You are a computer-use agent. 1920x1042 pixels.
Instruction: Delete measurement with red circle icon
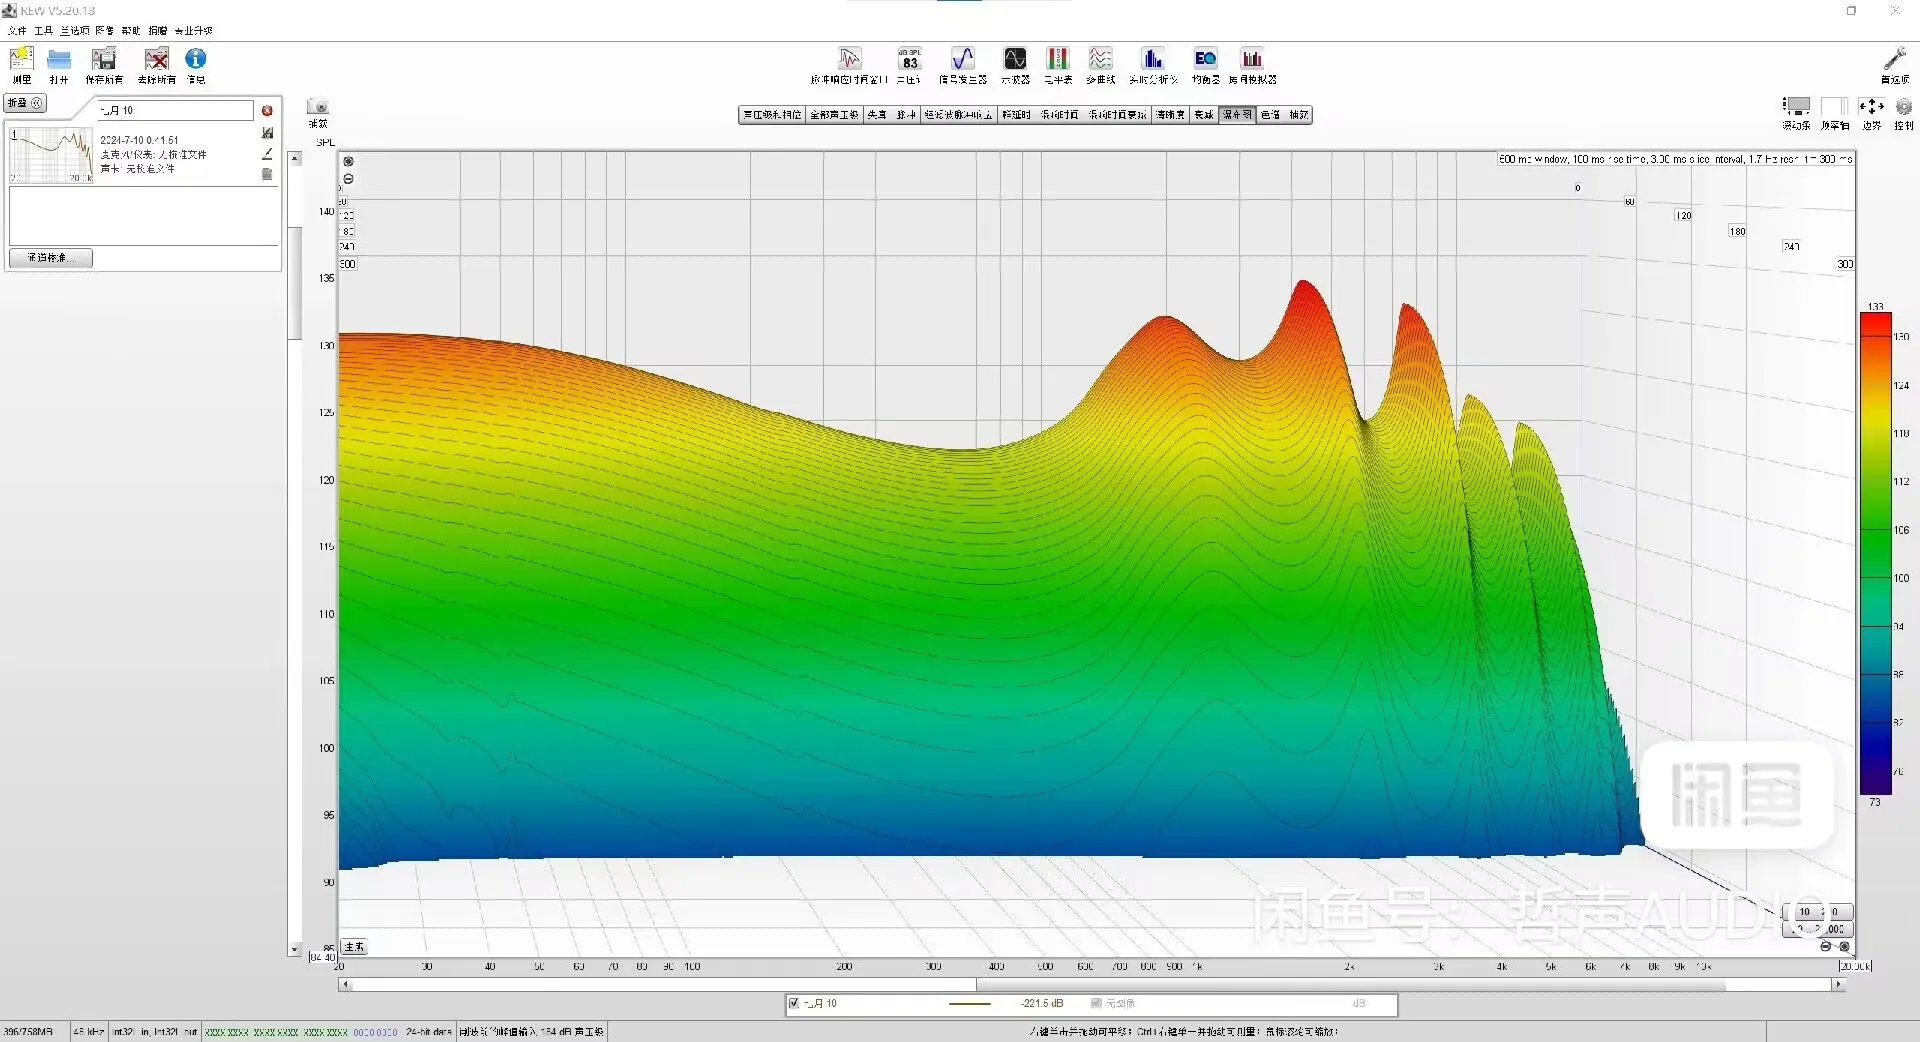pyautogui.click(x=267, y=111)
